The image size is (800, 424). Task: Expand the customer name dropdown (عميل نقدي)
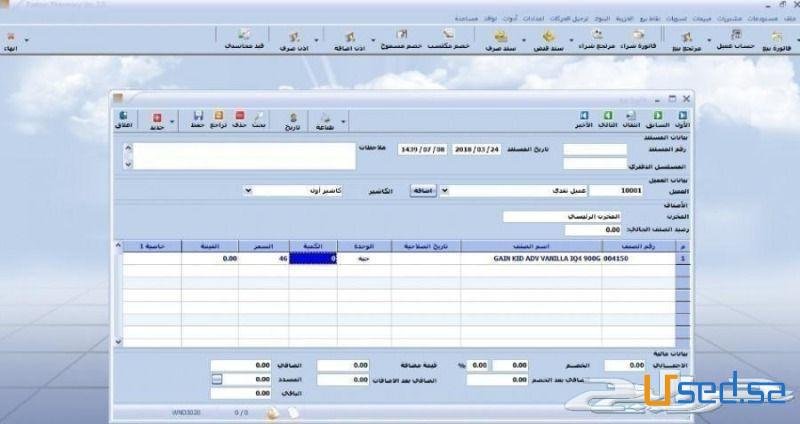point(445,189)
